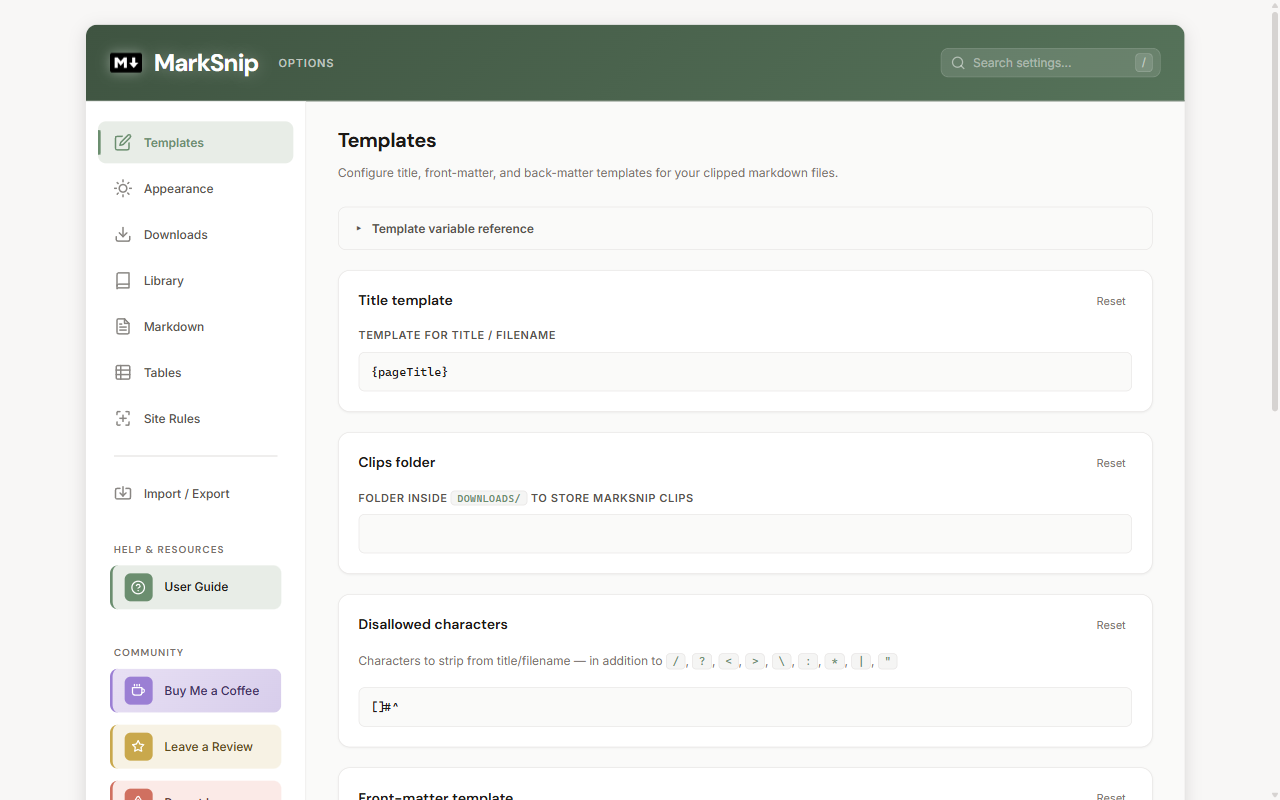1280x800 pixels.
Task: Reset Disallowed characters
Action: (1111, 625)
